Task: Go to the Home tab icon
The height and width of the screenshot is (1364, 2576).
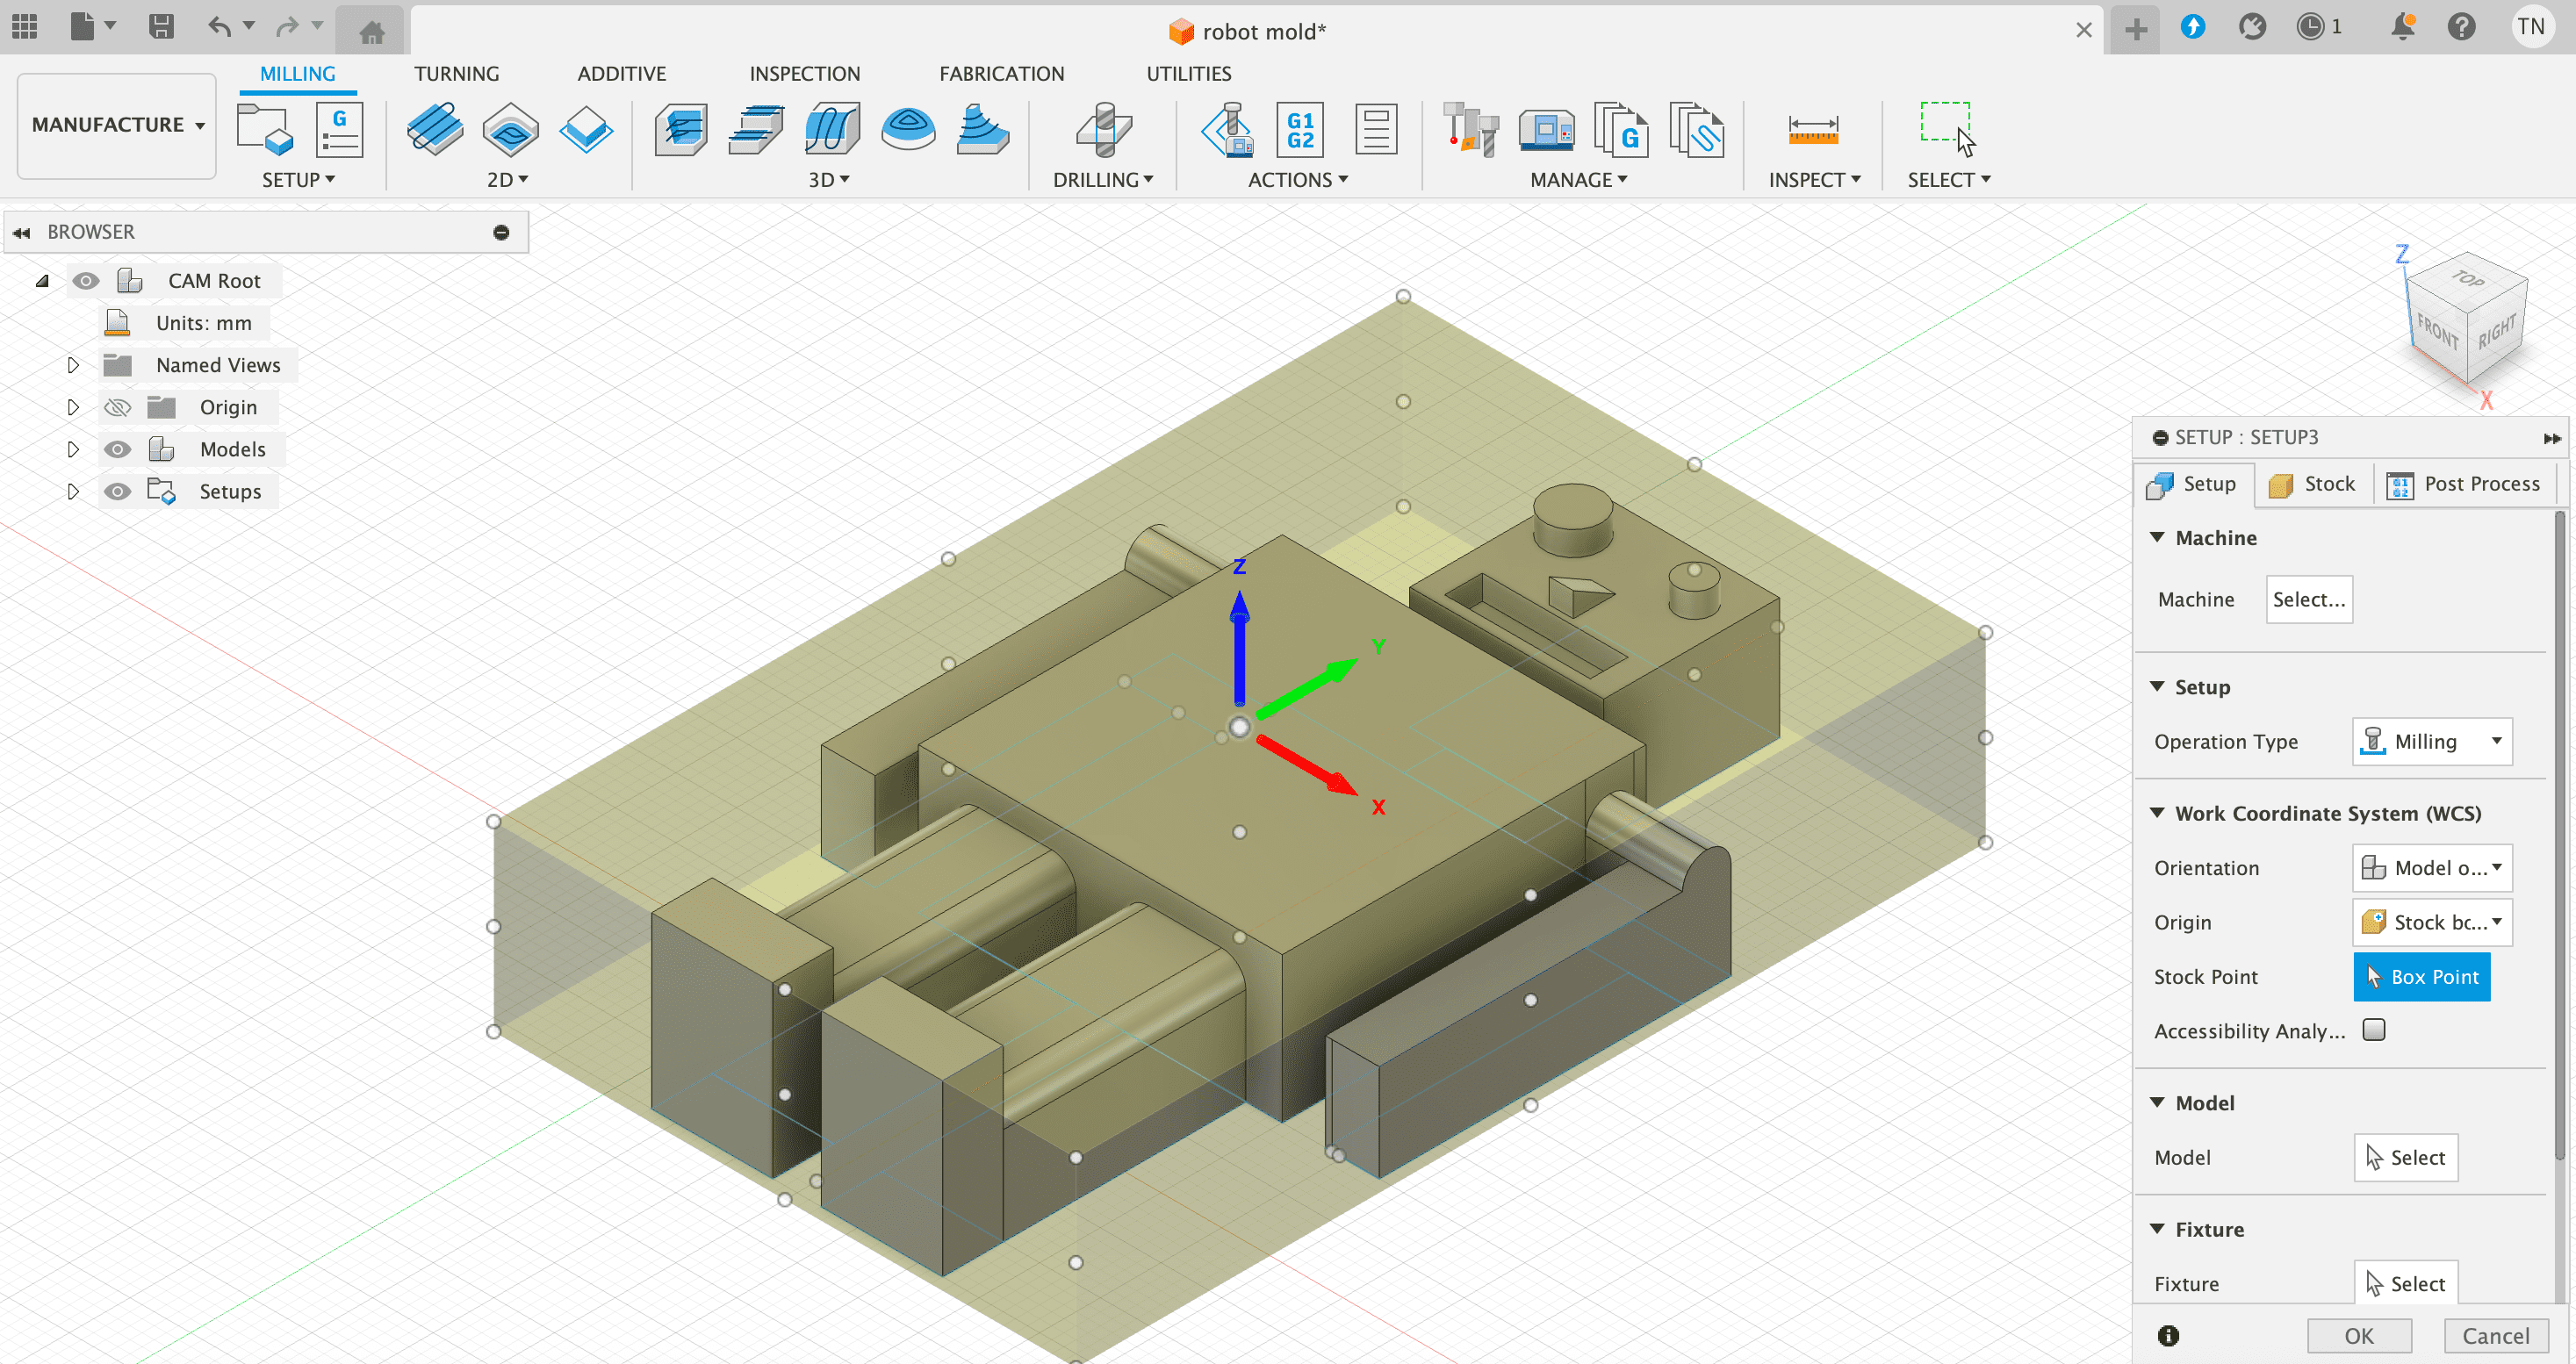Action: click(371, 32)
